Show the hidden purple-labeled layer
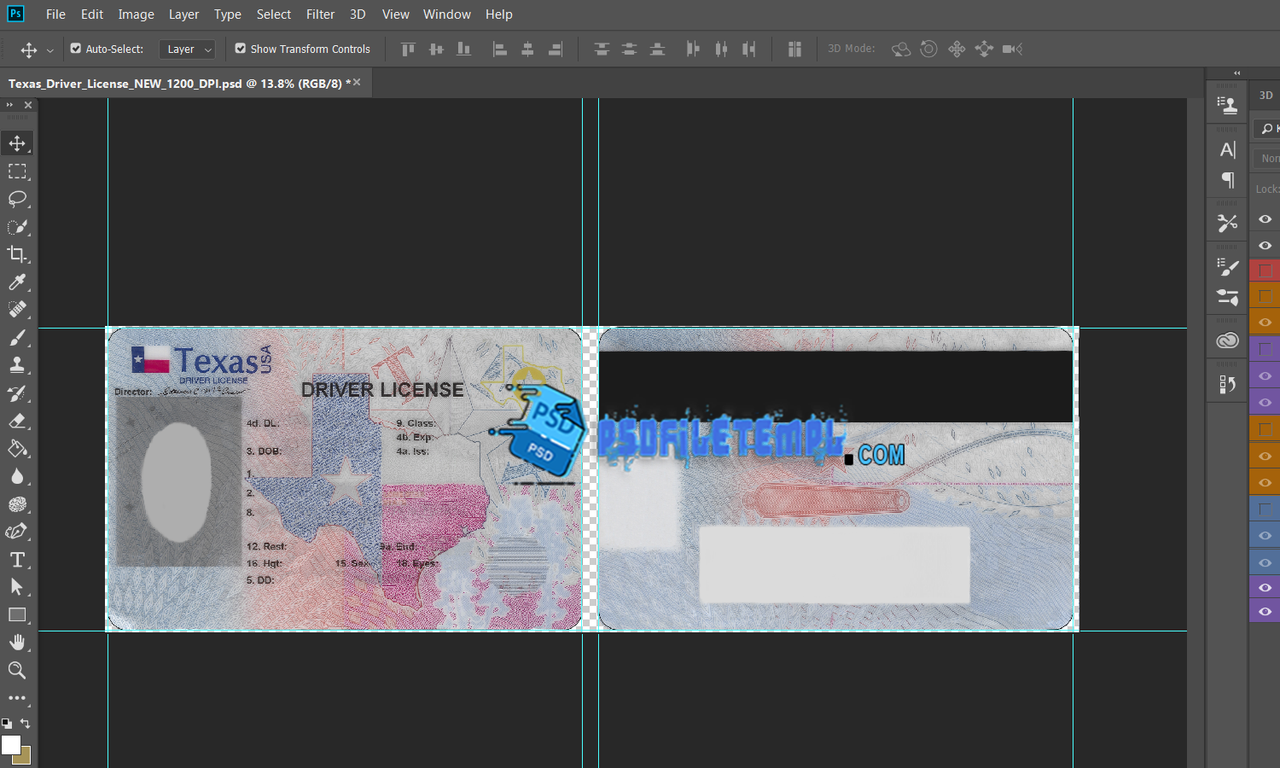This screenshot has height=768, width=1280. tap(1265, 349)
